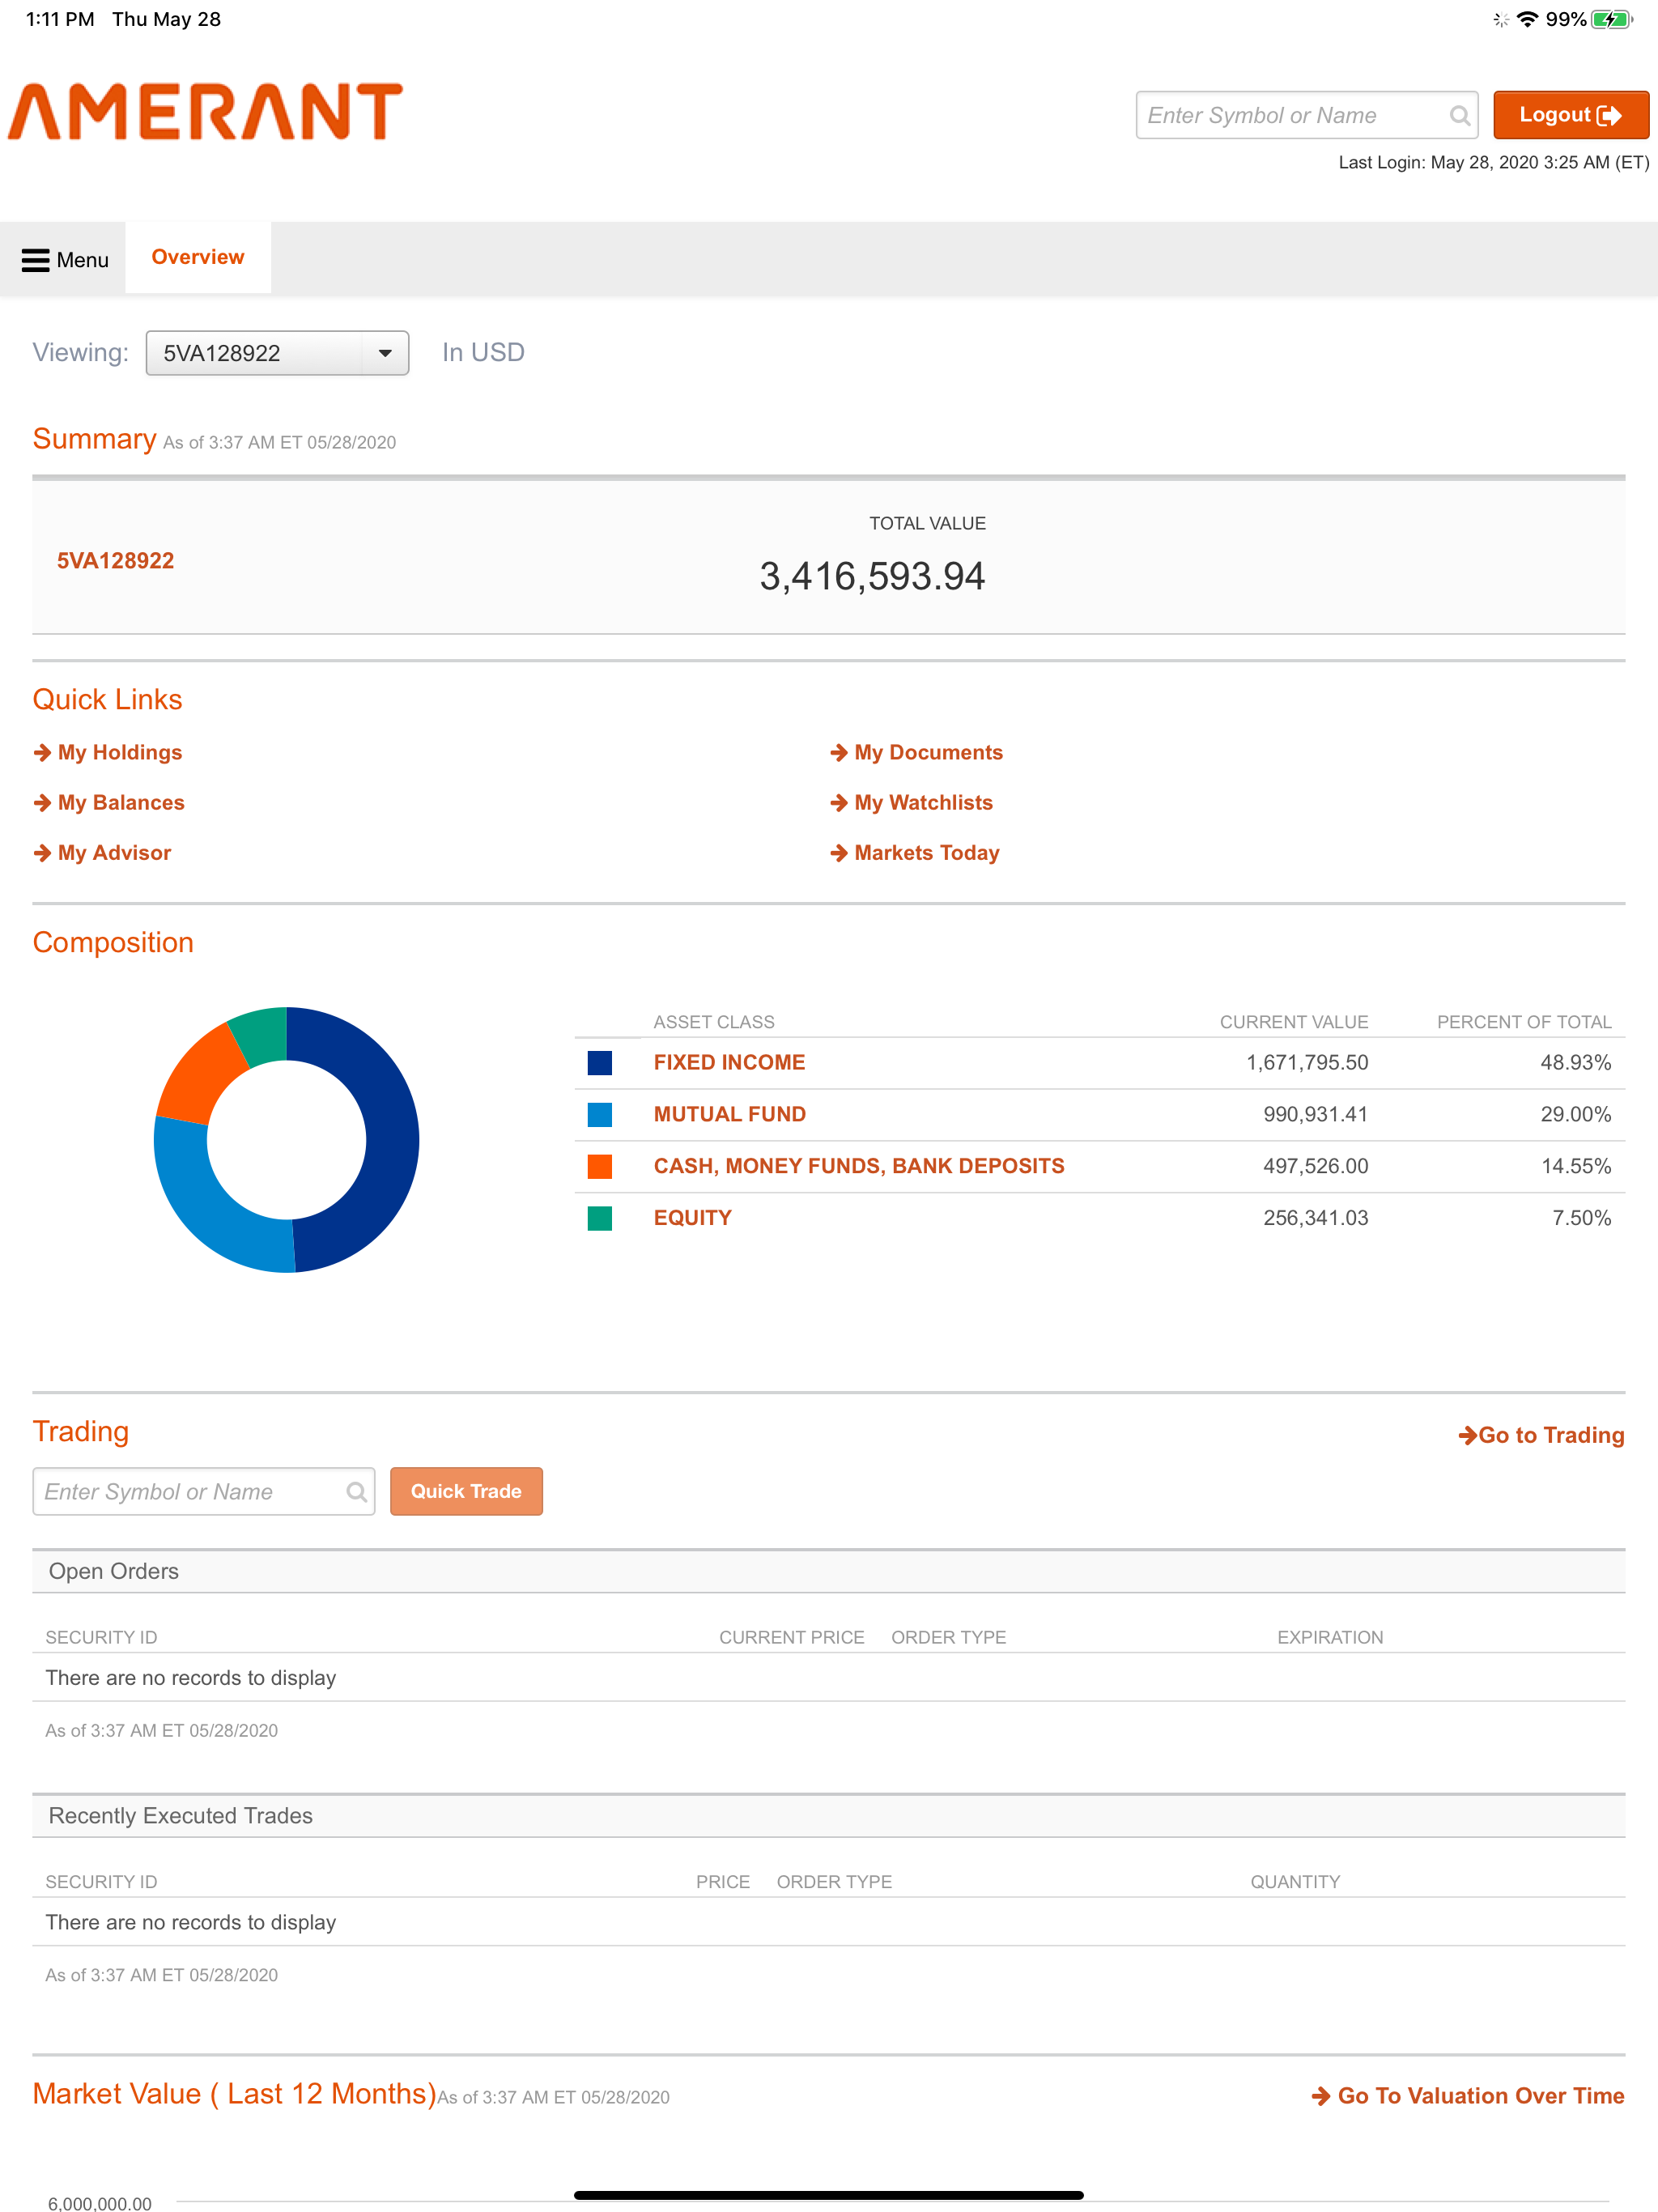Click the Recently Executed Trades section header

point(829,1816)
